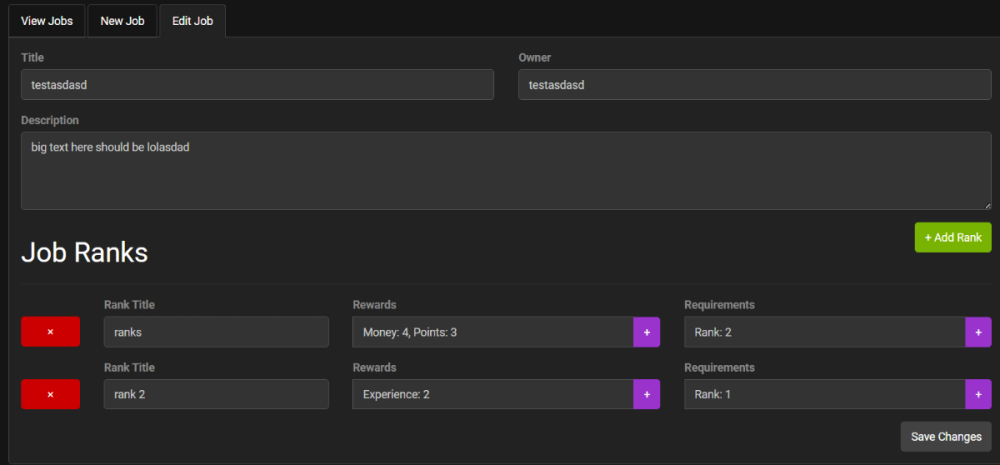Add requirement to 'ranks' row plus button
Image resolution: width=1000 pixels, height=465 pixels.
(x=978, y=332)
